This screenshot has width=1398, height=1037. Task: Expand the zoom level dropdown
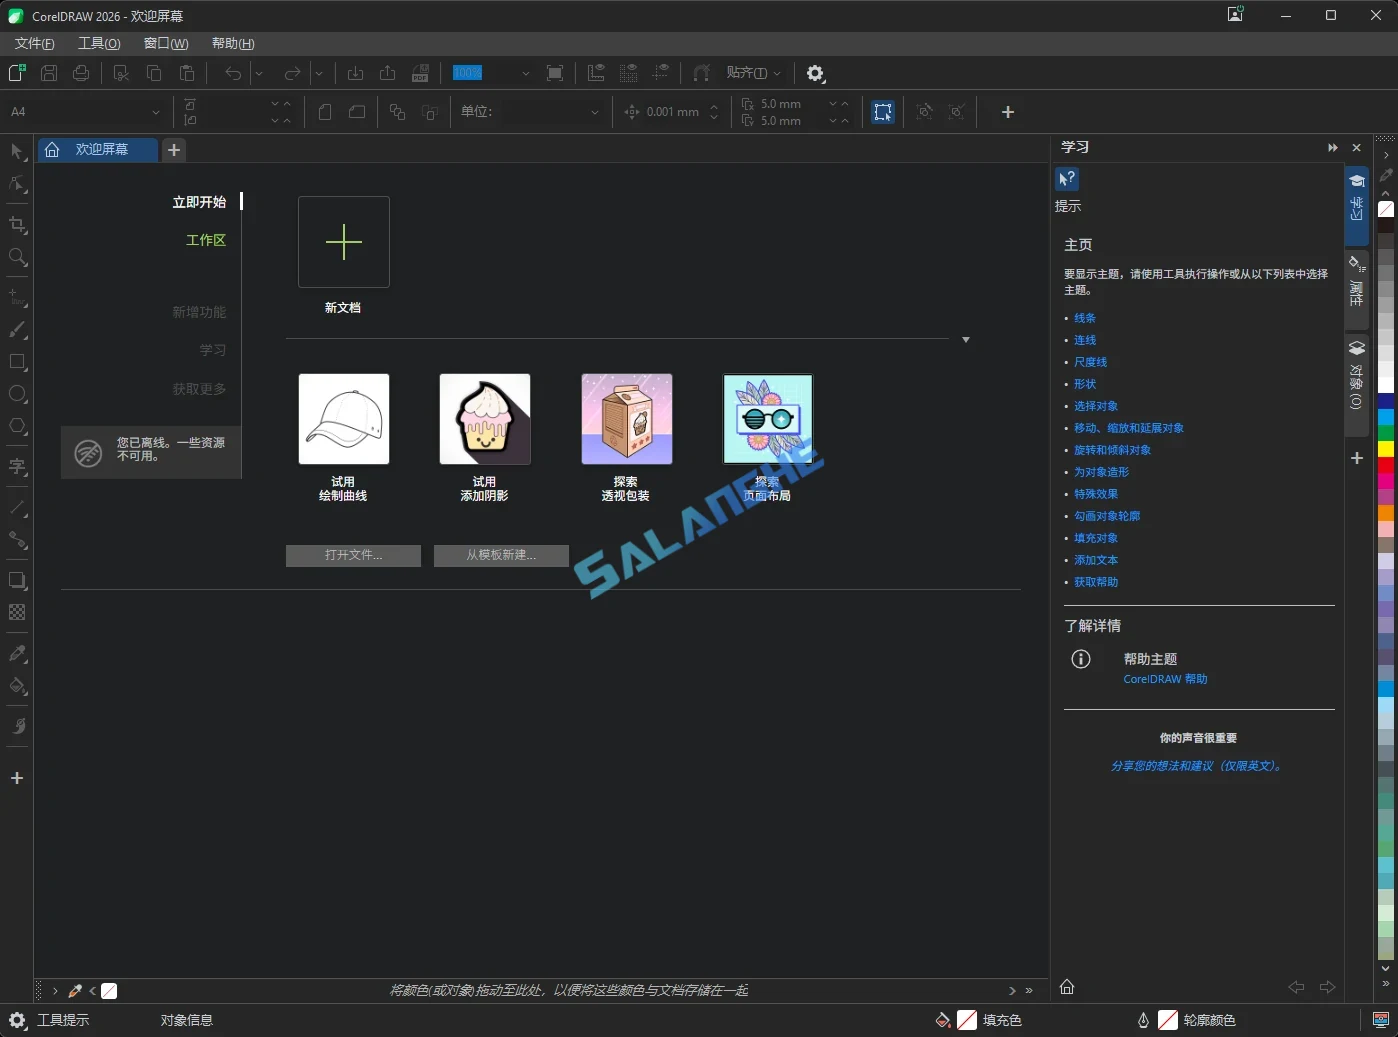525,73
